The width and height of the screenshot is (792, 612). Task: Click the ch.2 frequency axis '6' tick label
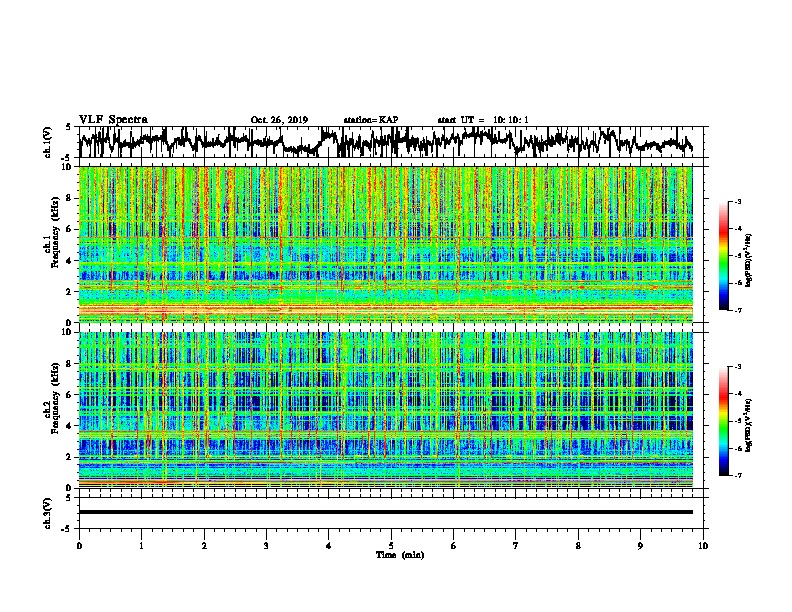[70, 394]
